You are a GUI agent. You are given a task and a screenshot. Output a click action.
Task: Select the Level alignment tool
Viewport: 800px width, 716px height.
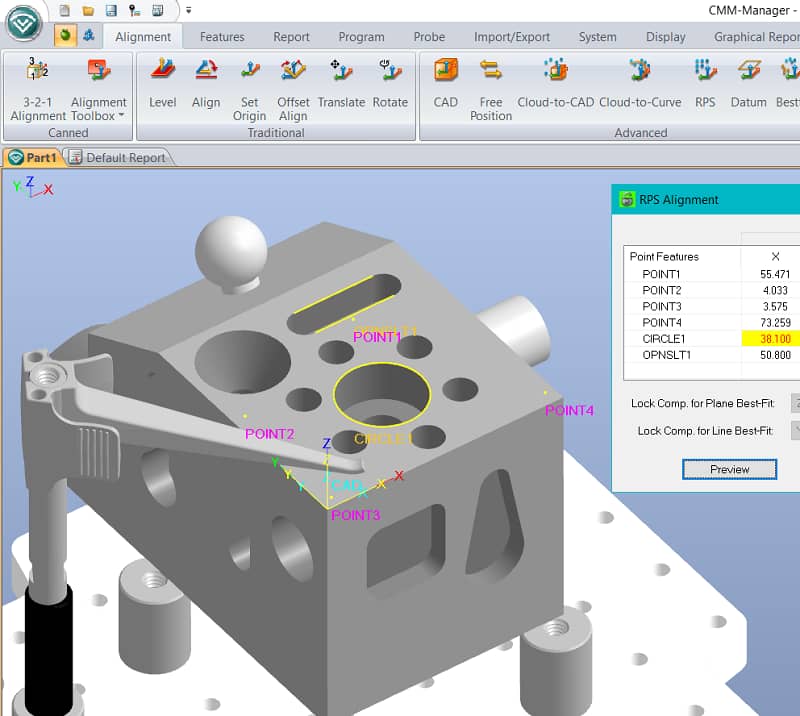pos(162,72)
